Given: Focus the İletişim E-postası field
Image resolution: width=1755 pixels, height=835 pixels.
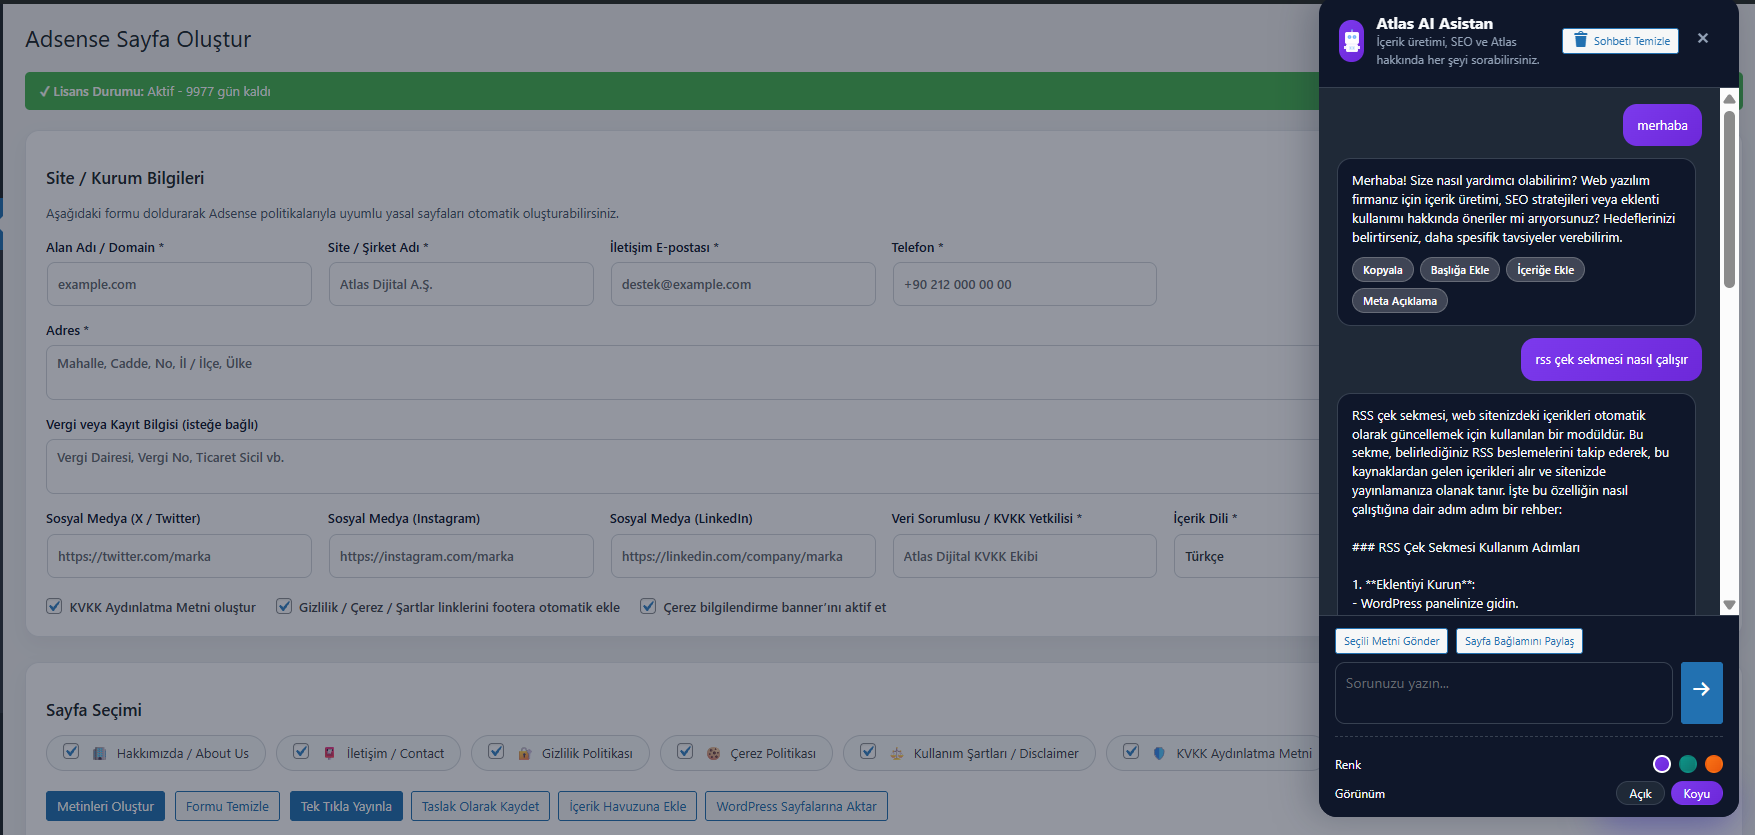Looking at the screenshot, I should [743, 284].
